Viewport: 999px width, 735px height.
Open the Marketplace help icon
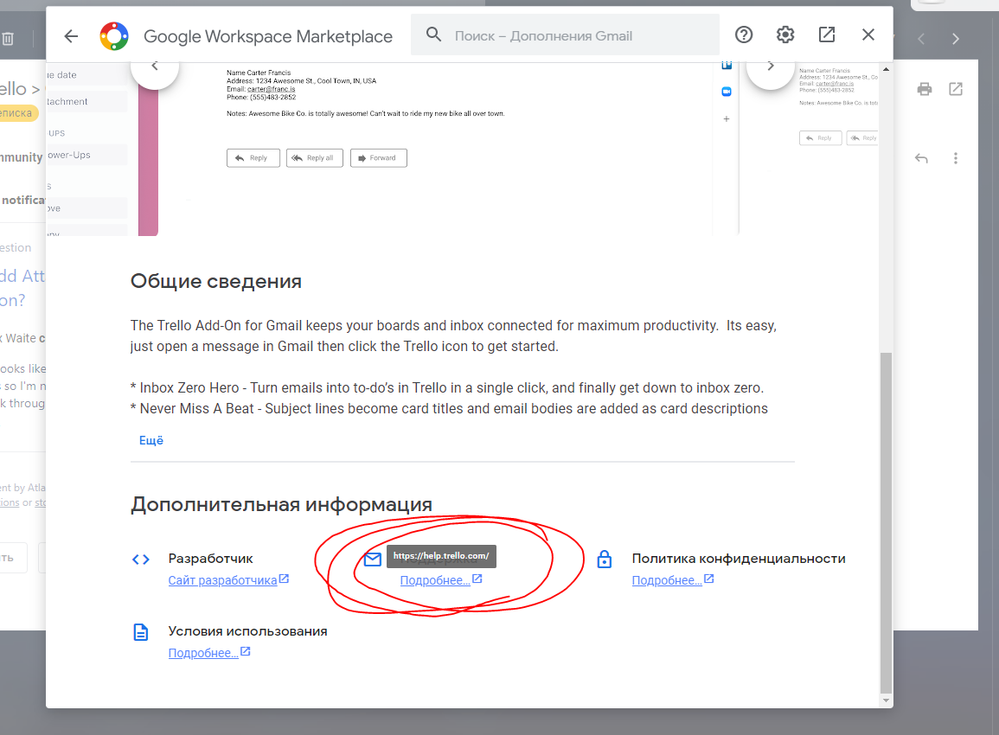[744, 34]
